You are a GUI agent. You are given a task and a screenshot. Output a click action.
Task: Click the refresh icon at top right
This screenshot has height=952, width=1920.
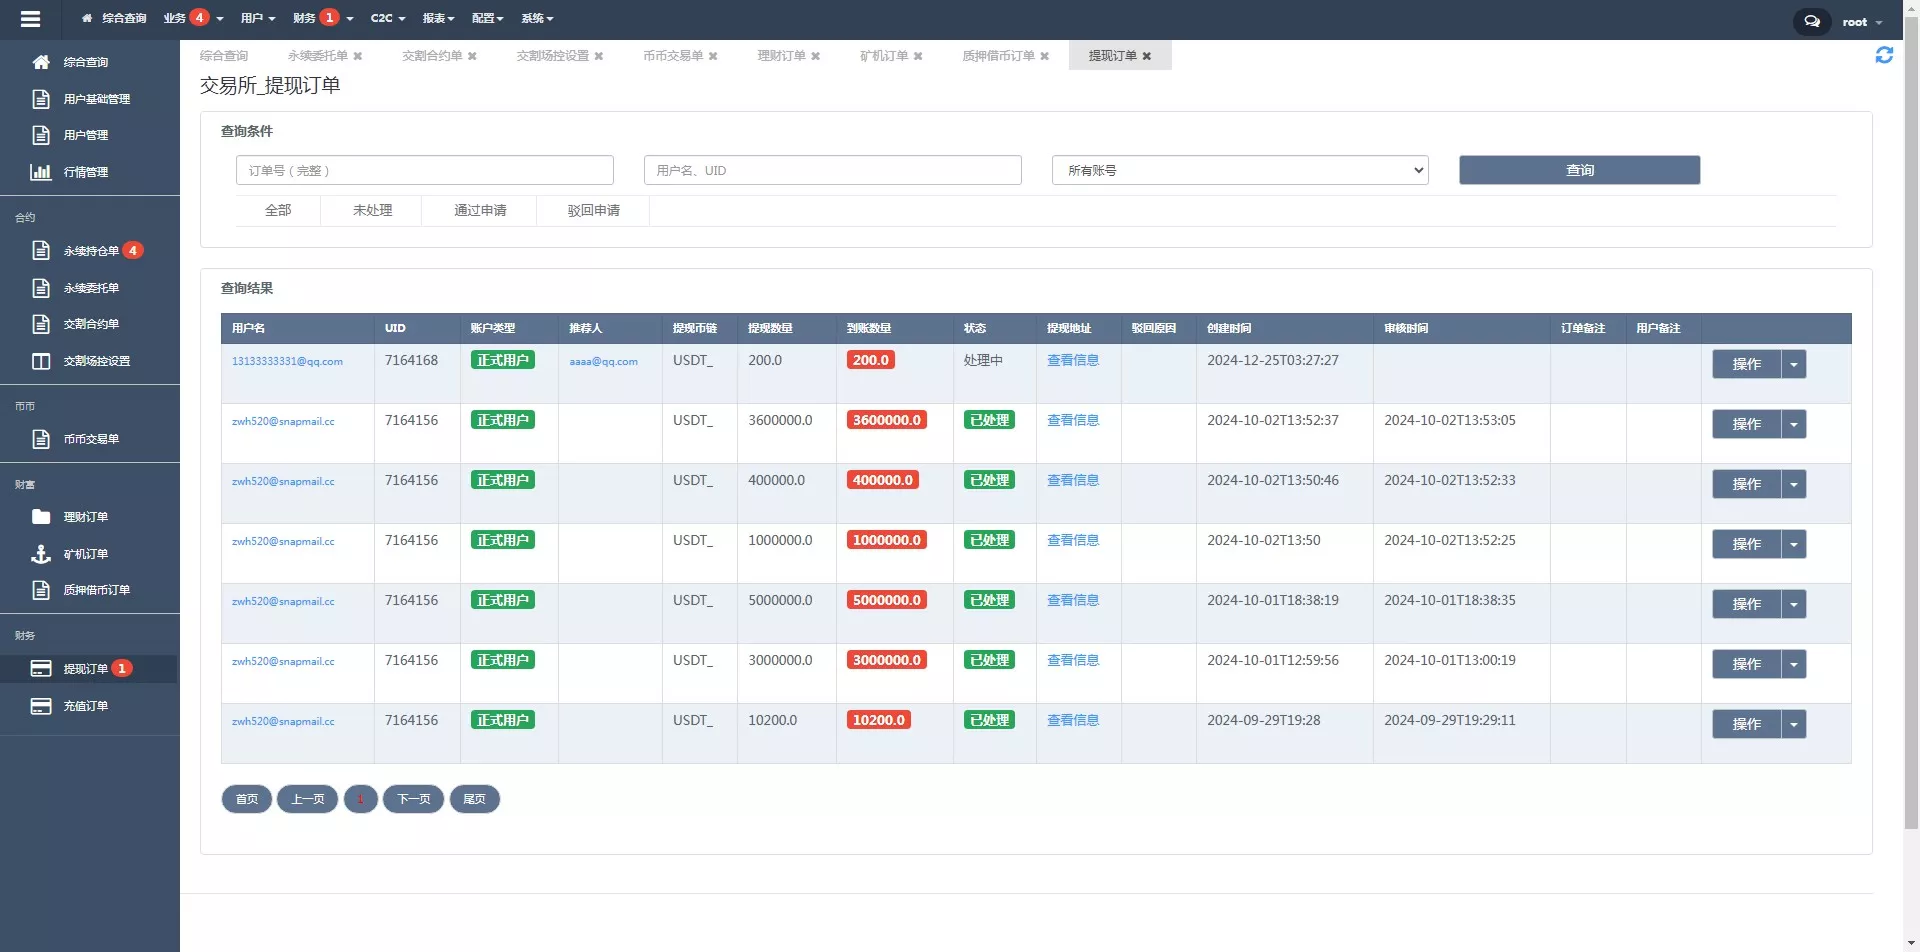click(1884, 55)
